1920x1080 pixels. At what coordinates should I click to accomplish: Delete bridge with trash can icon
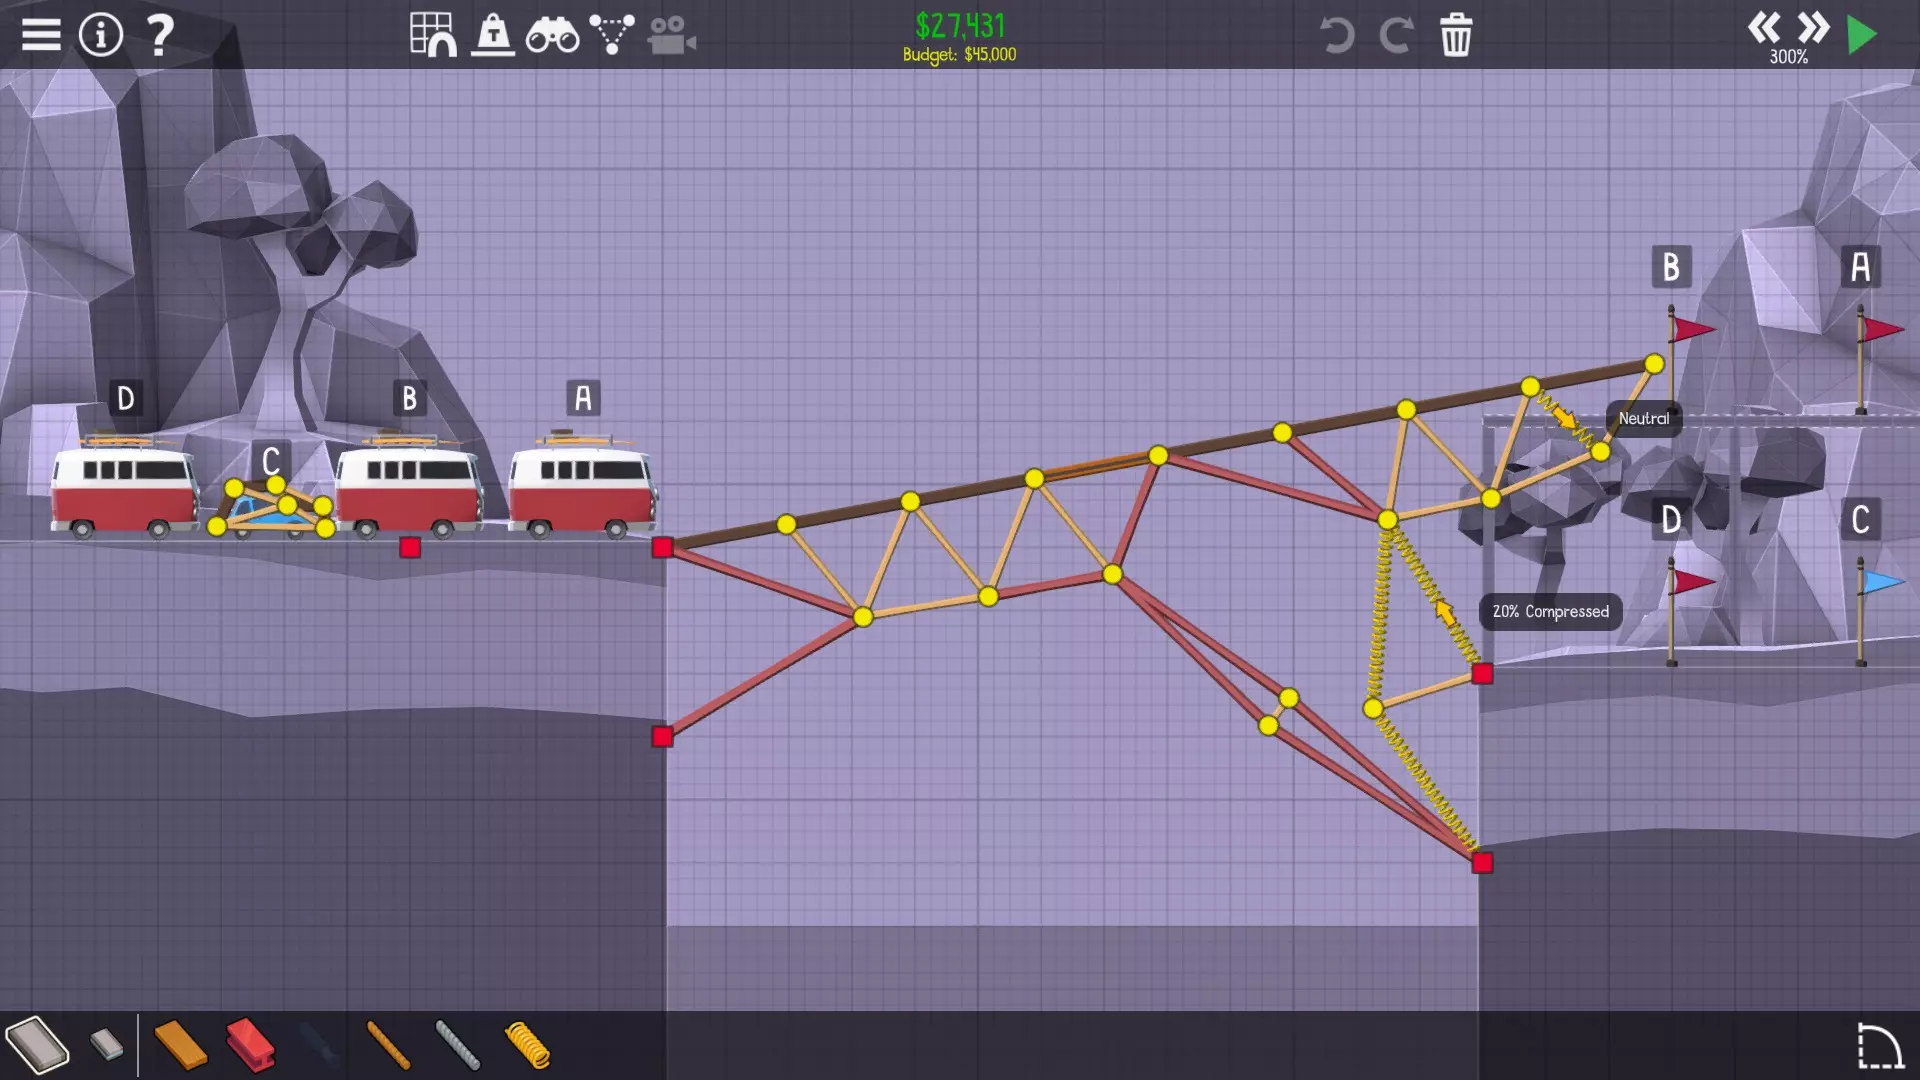point(1456,35)
